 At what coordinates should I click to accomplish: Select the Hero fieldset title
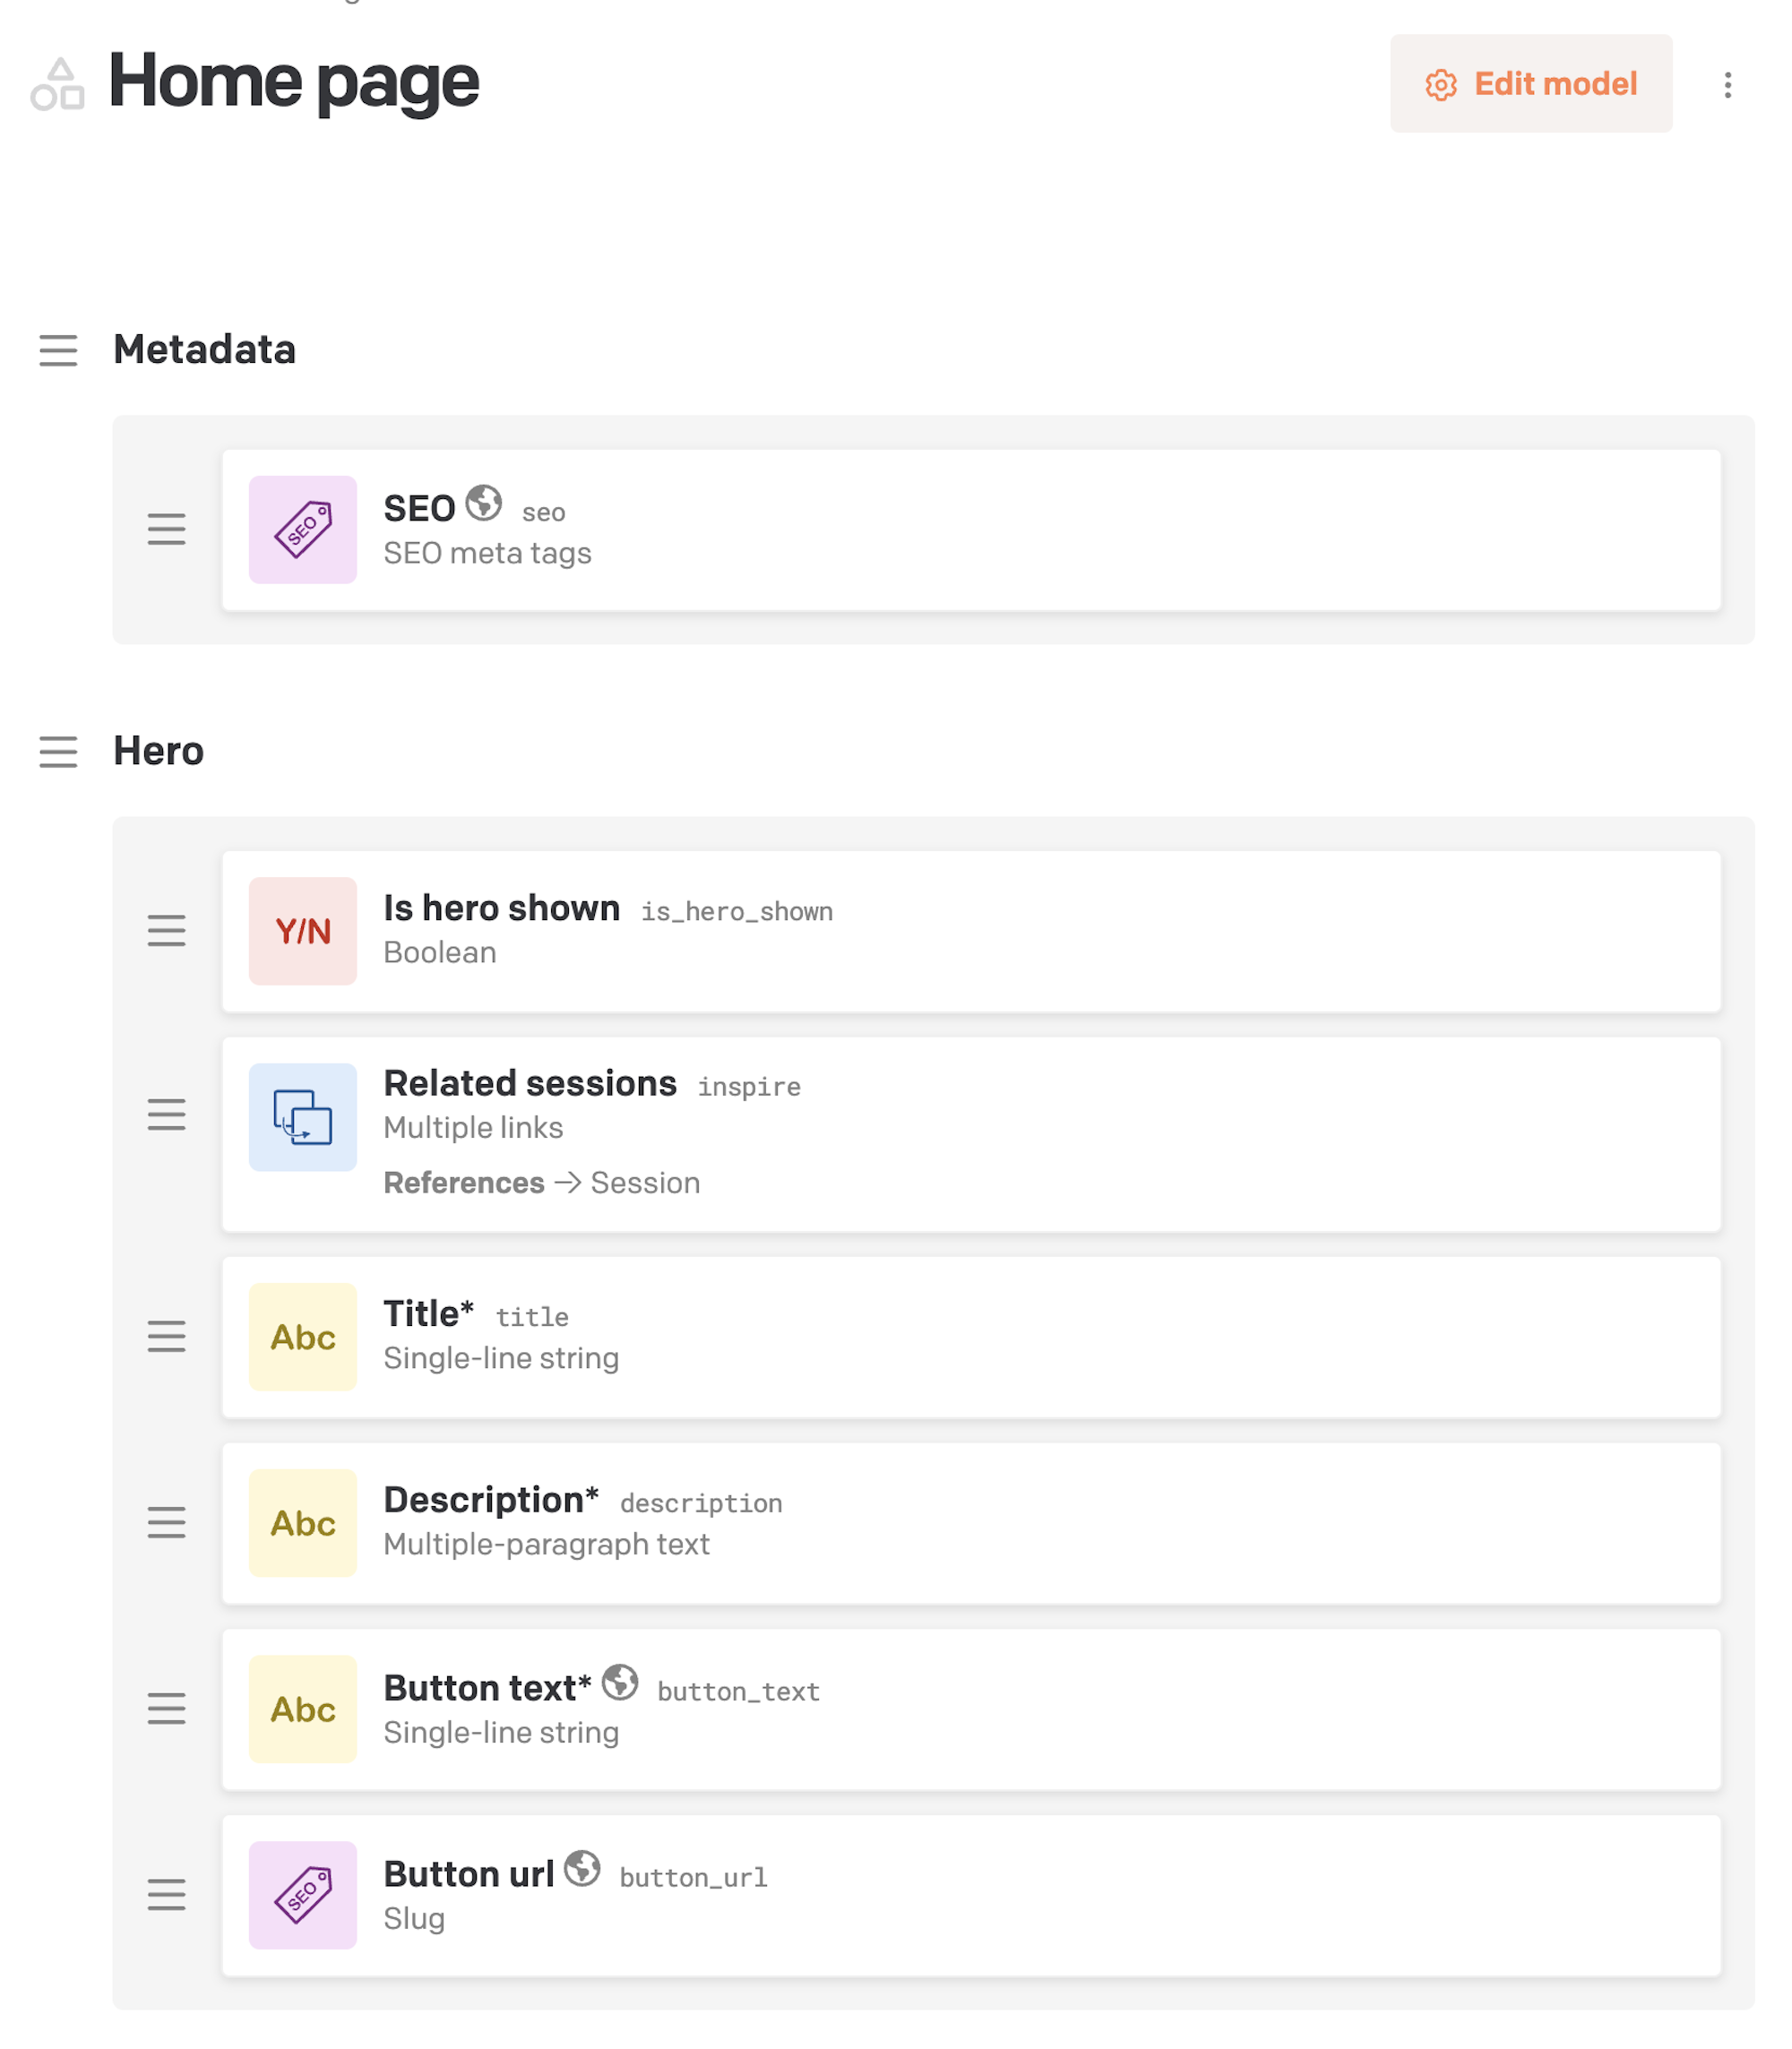click(x=158, y=751)
